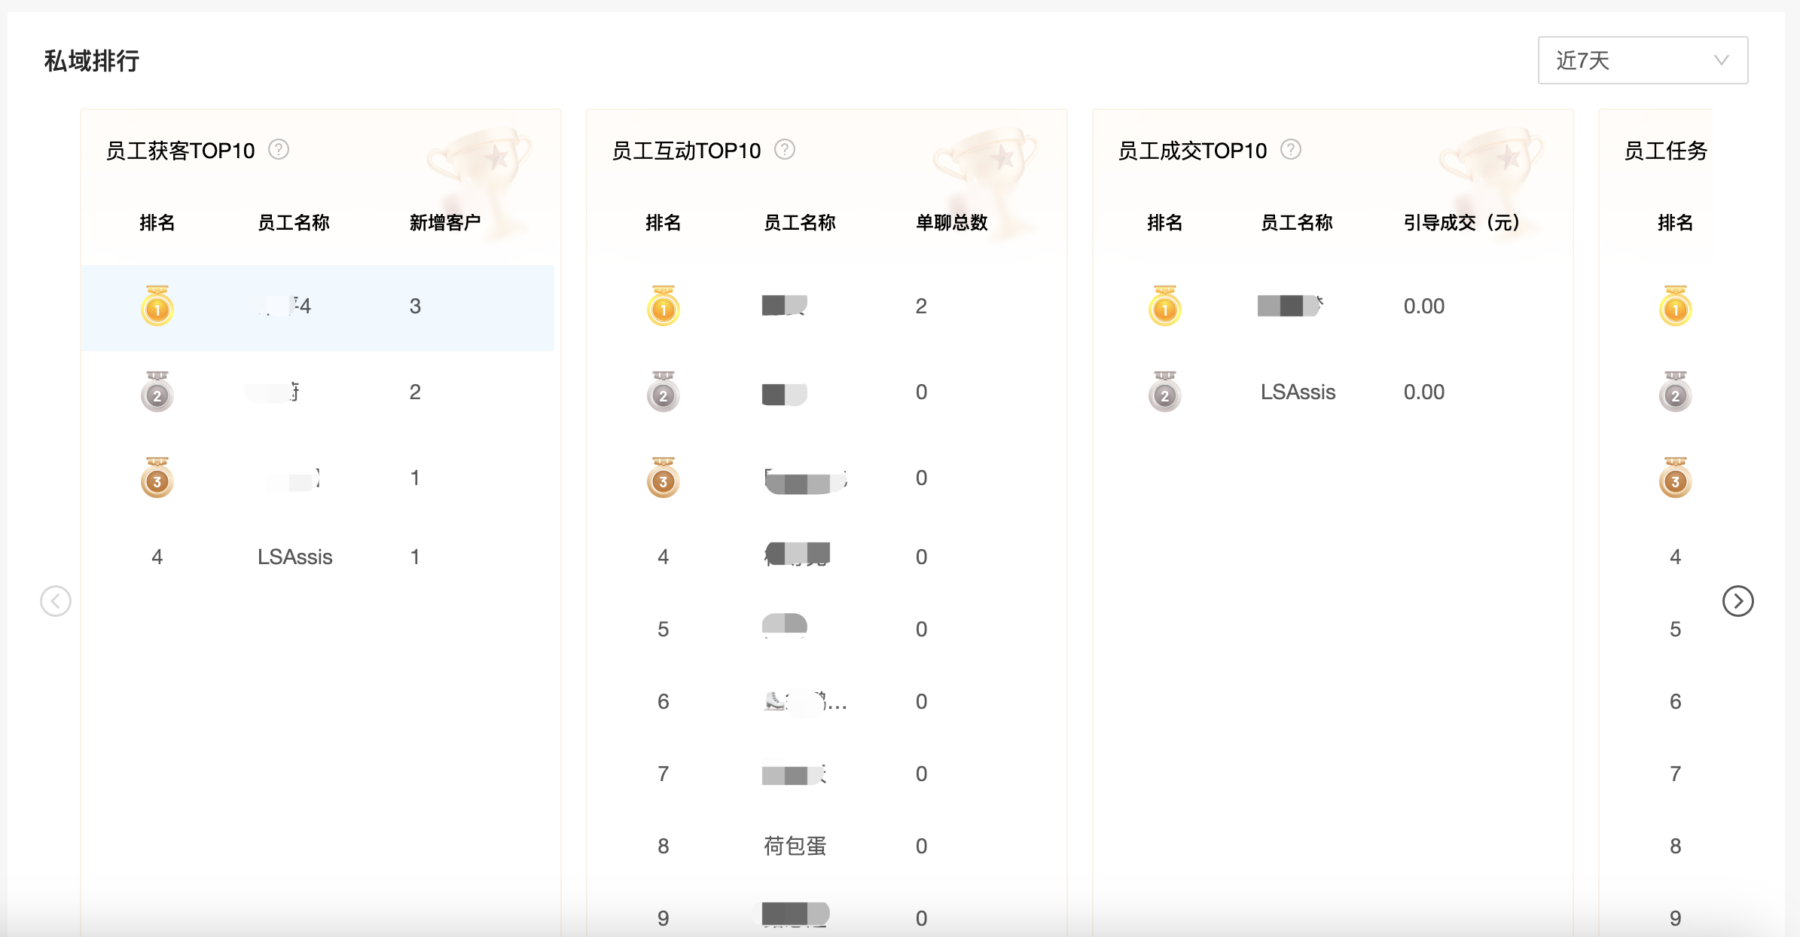Screen dimensions: 1800x937
Task: Click silver medal in 员工成交TOP10 list
Action: [1165, 392]
